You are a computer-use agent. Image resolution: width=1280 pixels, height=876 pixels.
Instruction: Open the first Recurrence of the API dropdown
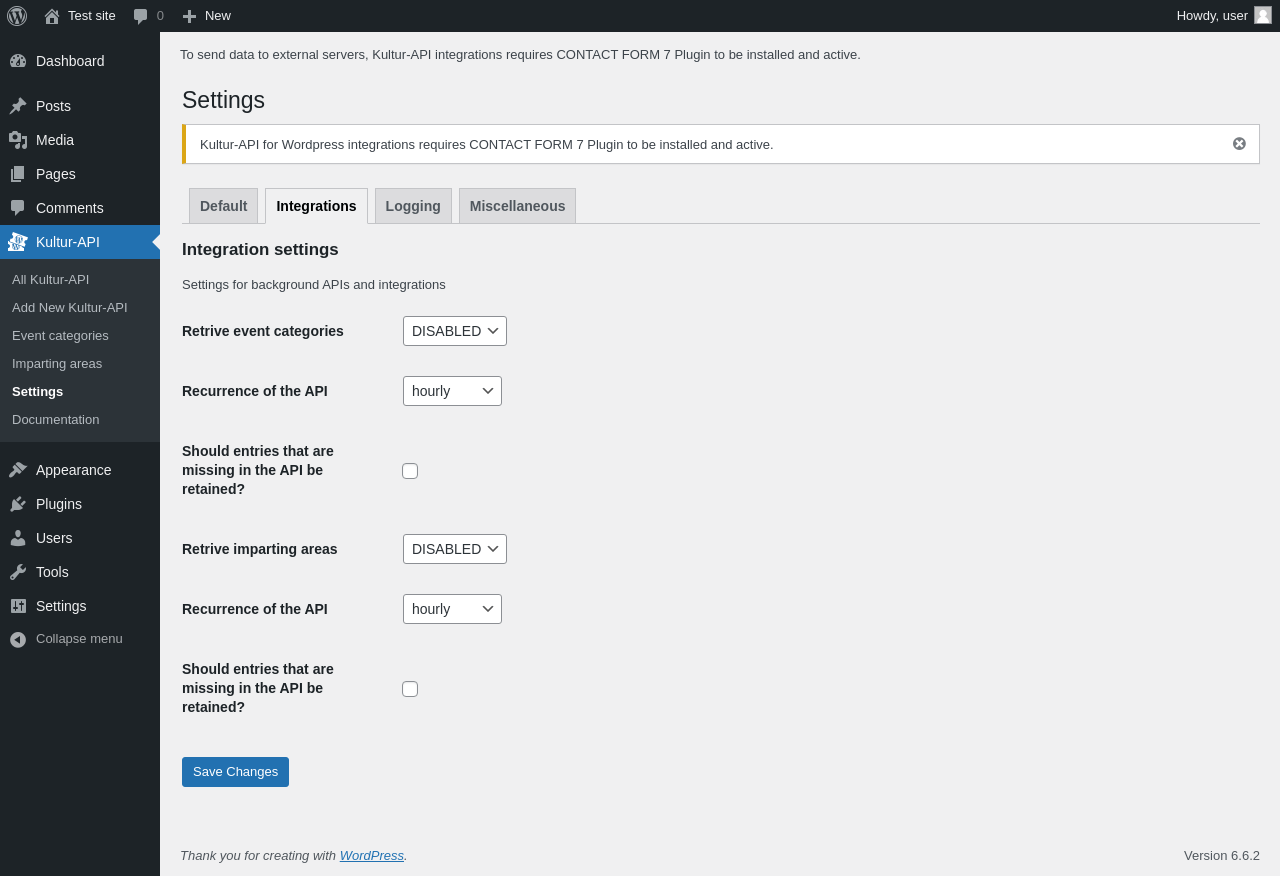point(452,391)
